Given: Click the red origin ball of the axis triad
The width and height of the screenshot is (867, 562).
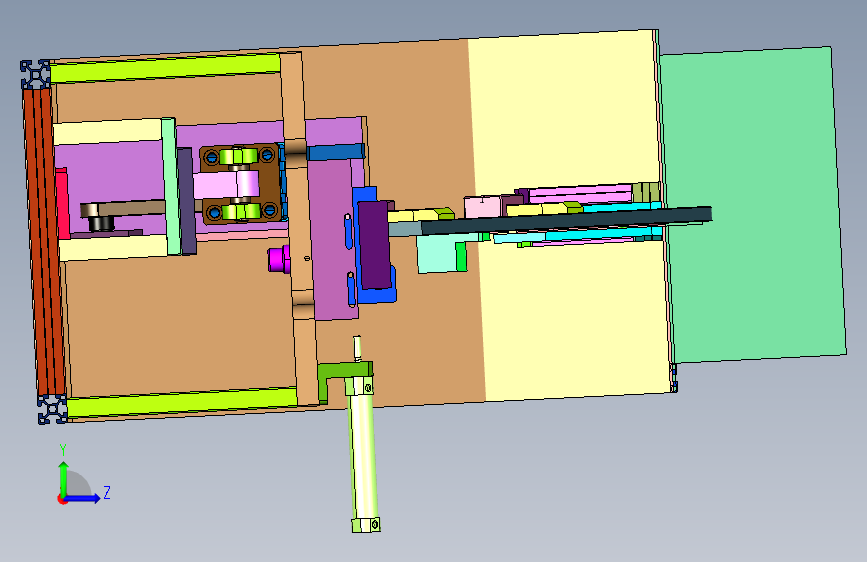Looking at the screenshot, I should click(62, 499).
